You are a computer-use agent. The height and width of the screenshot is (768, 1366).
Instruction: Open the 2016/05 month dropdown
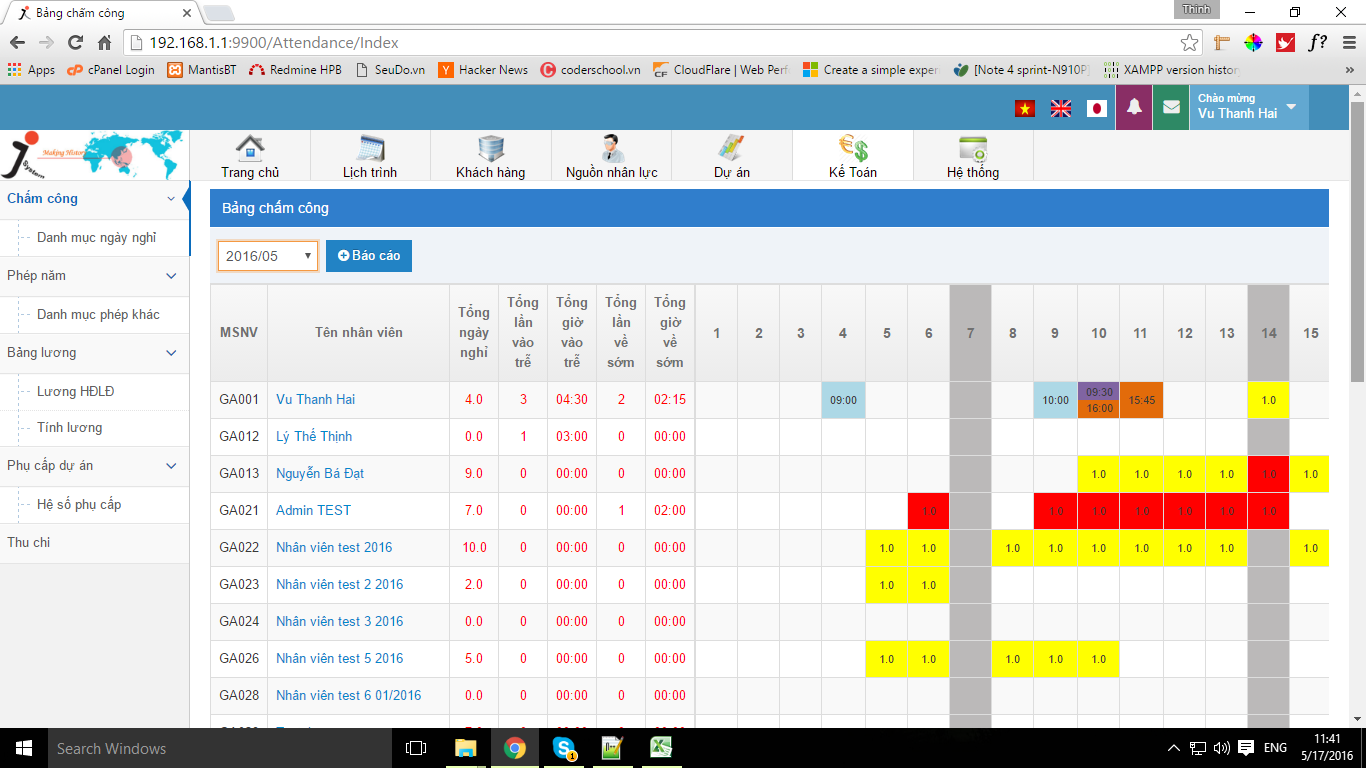268,256
